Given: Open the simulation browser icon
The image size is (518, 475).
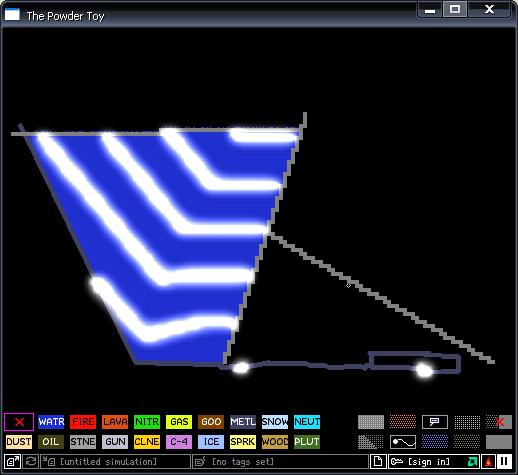Looking at the screenshot, I should click(13, 462).
